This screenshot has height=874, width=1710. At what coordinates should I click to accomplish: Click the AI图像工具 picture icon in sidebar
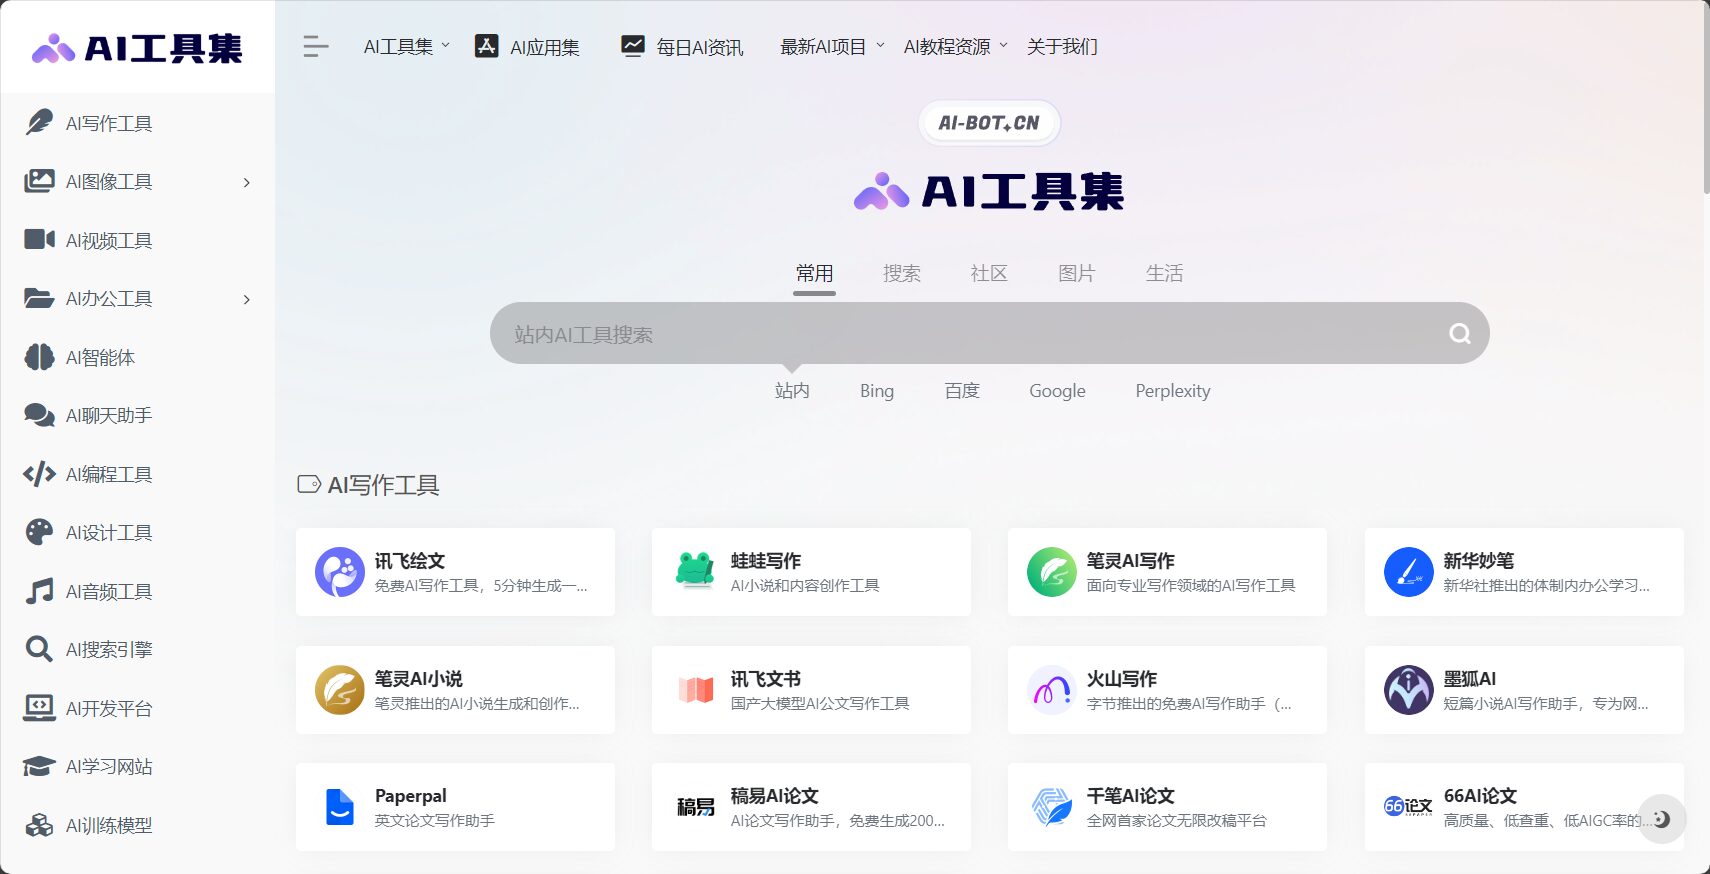pyautogui.click(x=39, y=181)
